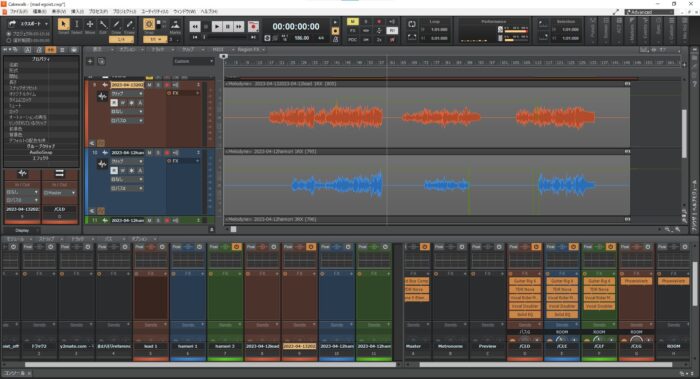
Task: Toggle the Snap to grid button
Action: (149, 25)
